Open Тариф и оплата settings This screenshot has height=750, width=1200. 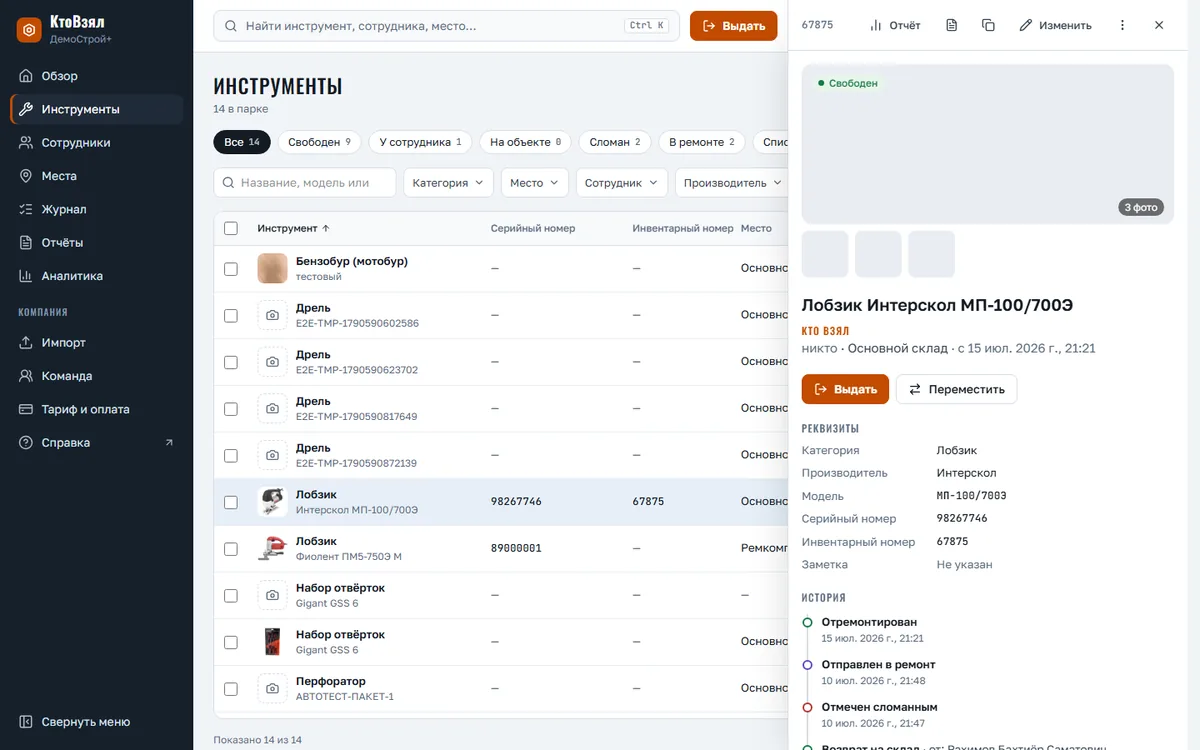[96, 409]
